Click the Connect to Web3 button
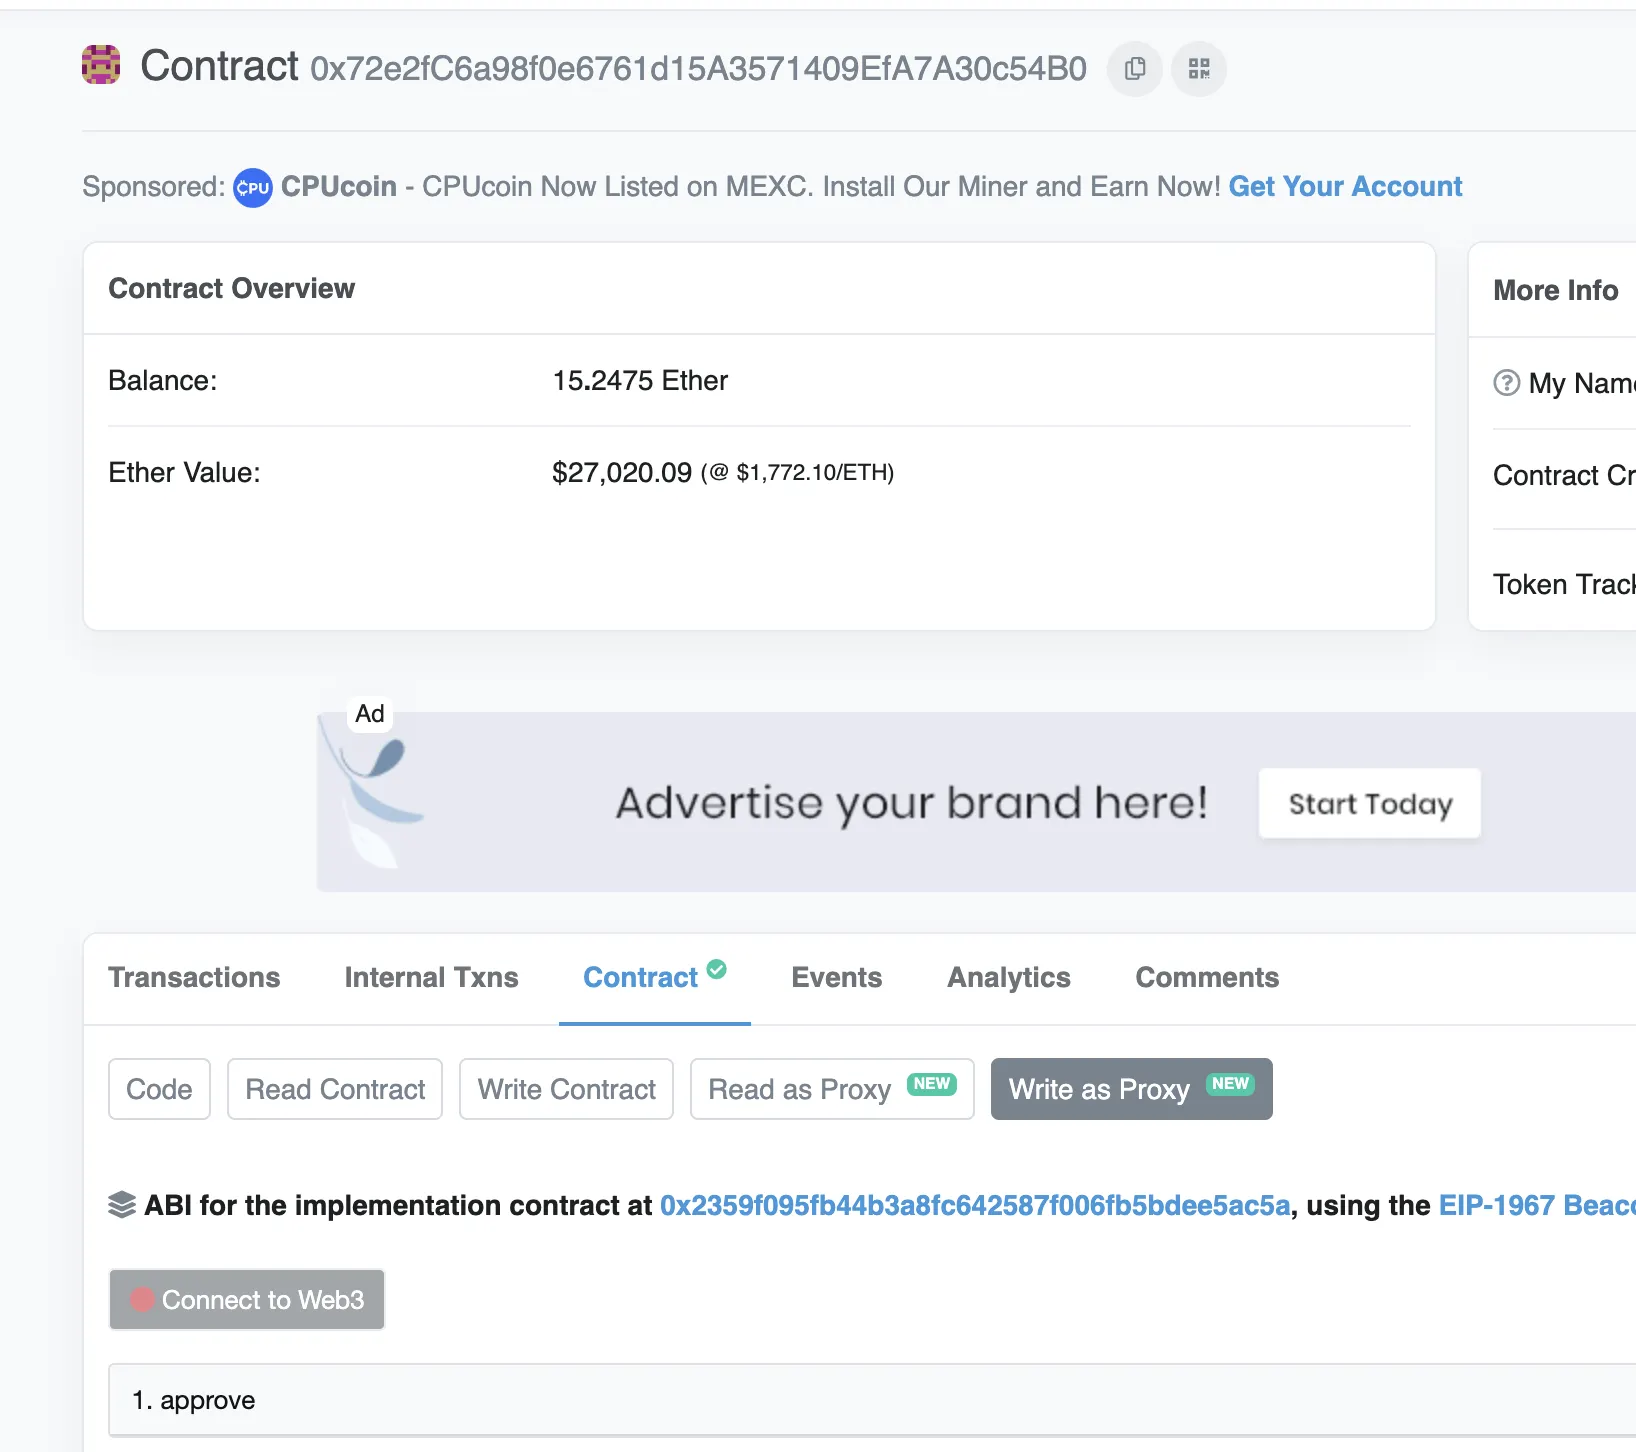 click(247, 1299)
